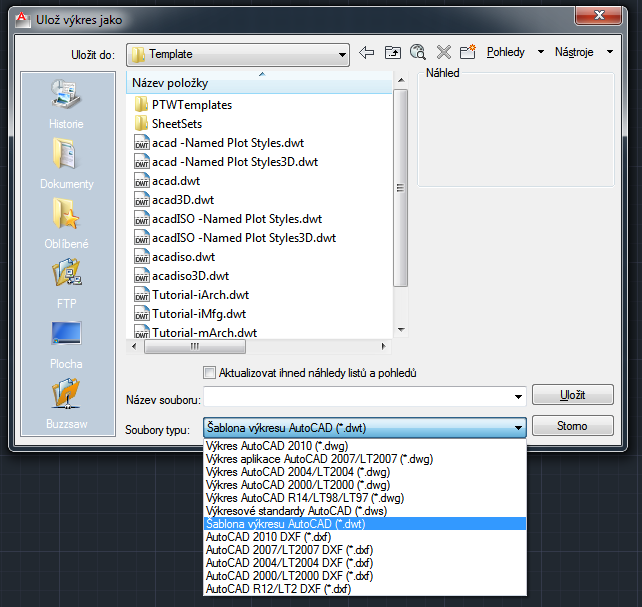Click the horizontal scroll left arrow

[x=134, y=346]
